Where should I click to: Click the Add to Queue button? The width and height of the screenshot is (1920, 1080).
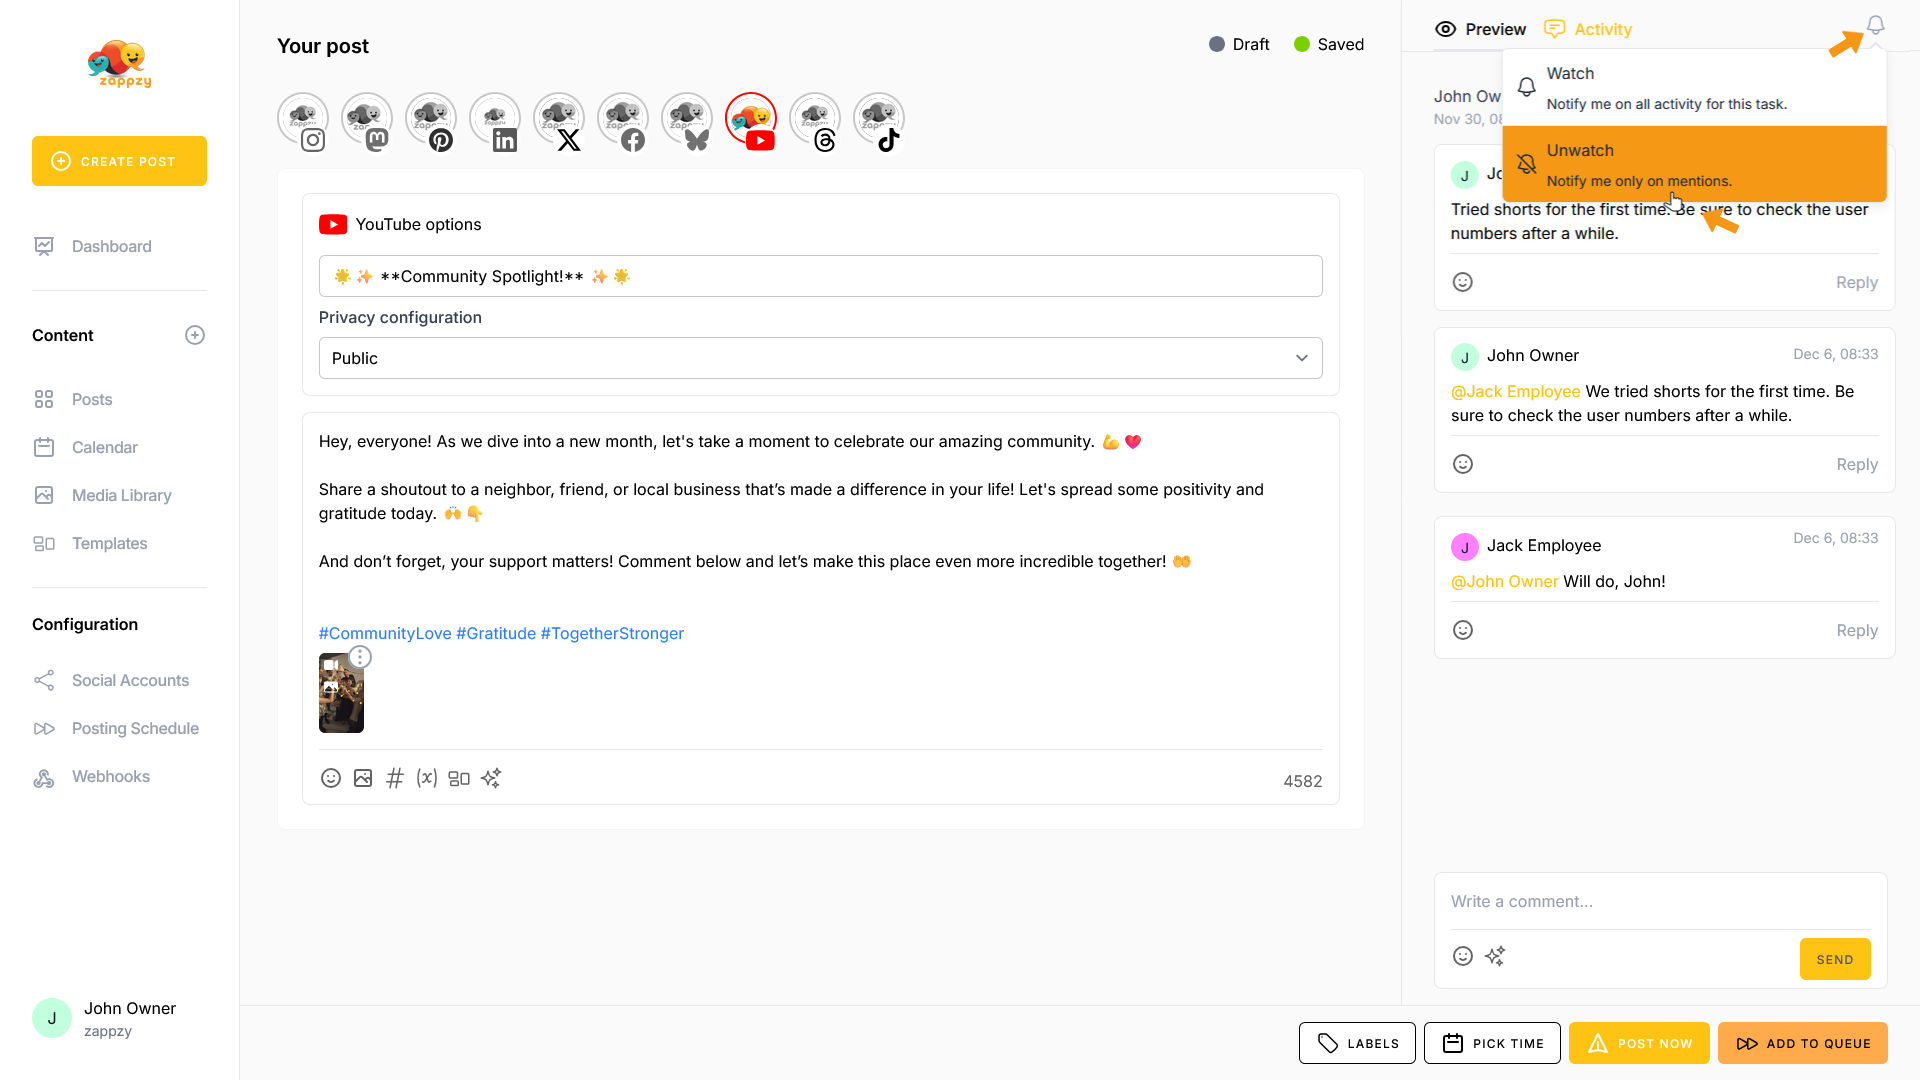[1802, 1043]
